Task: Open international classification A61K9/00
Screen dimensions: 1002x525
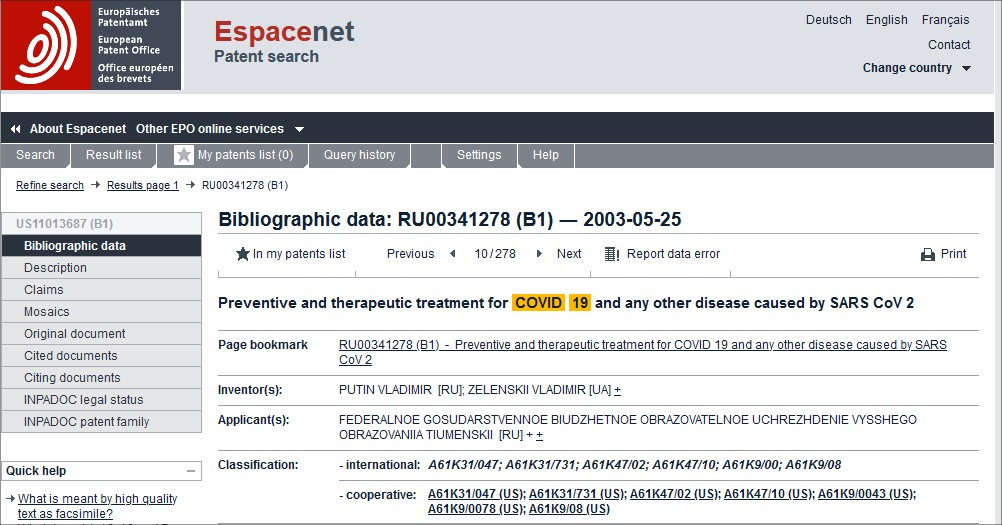Action: pyautogui.click(x=750, y=465)
